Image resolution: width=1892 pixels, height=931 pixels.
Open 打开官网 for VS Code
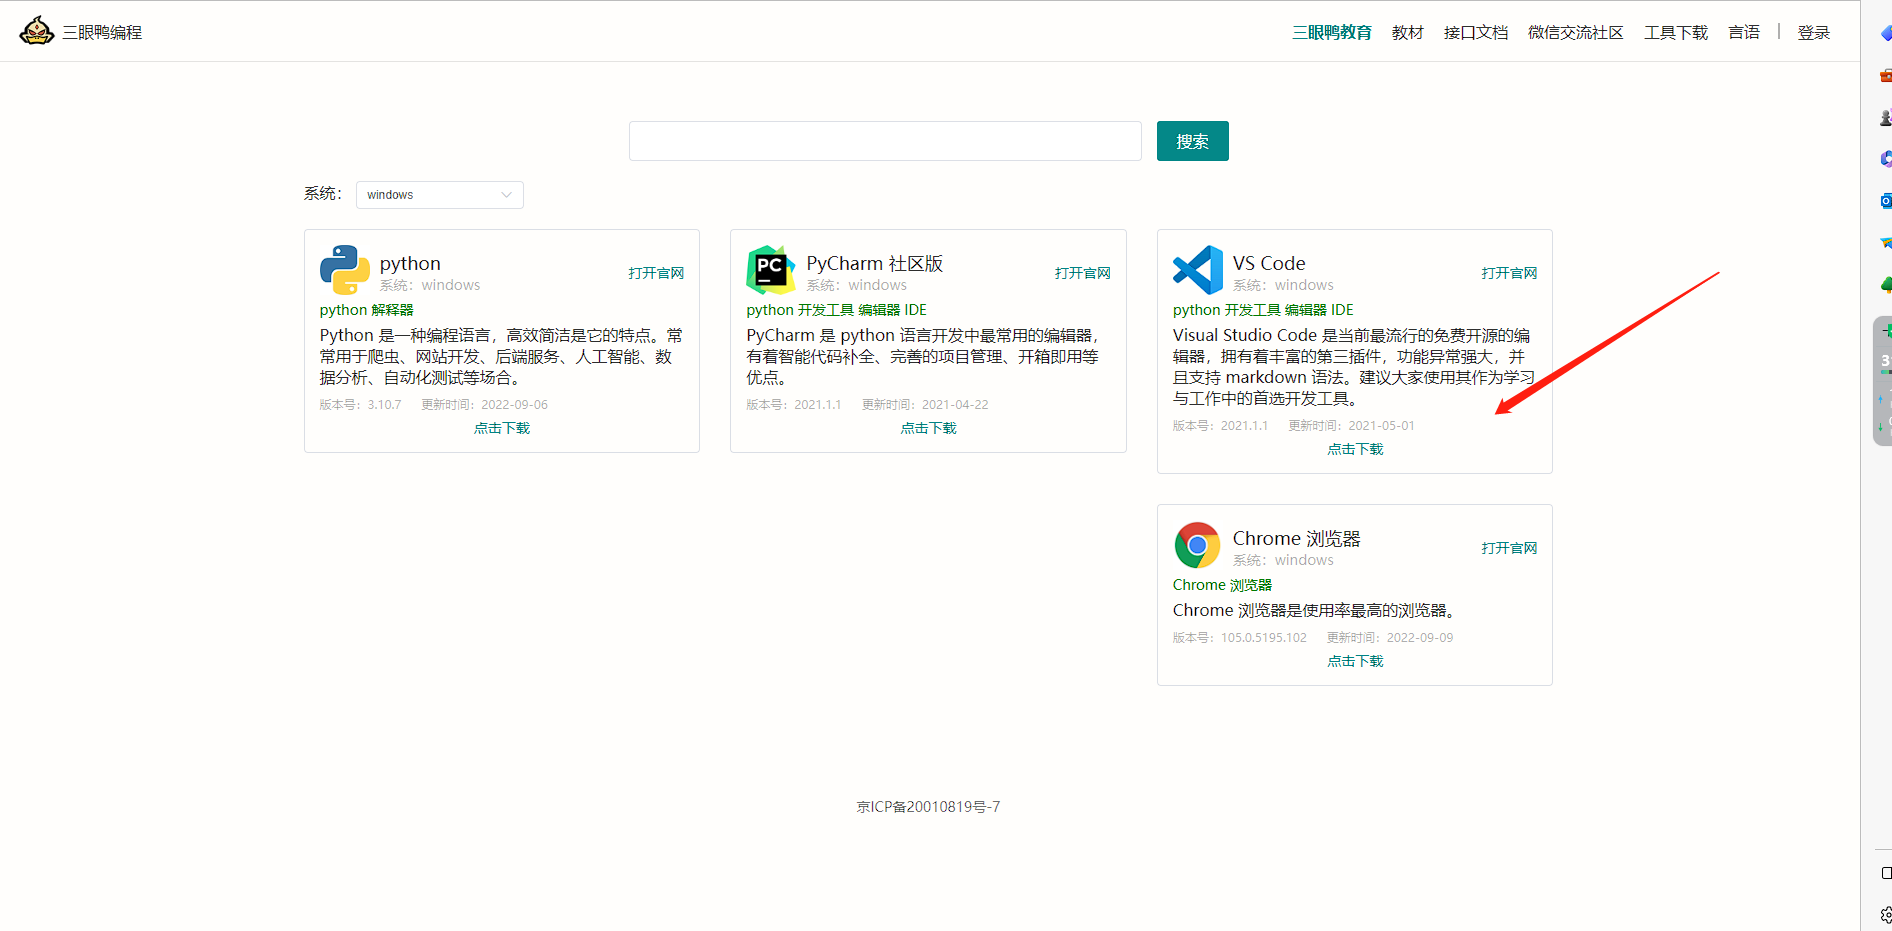[1510, 273]
